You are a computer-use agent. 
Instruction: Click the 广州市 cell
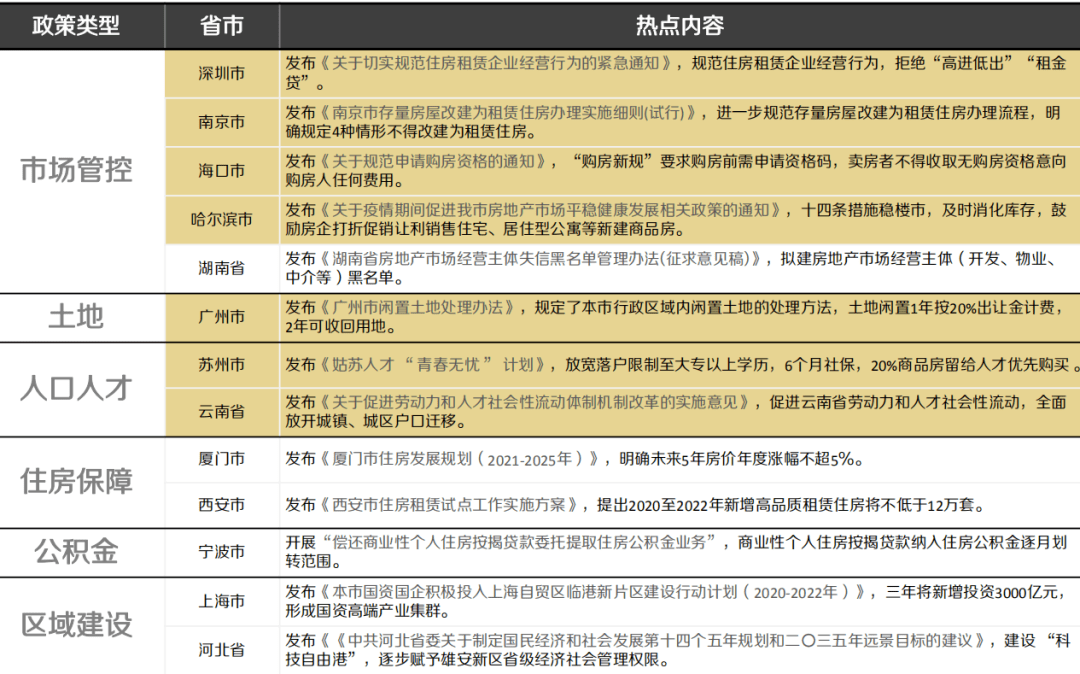pos(221,316)
